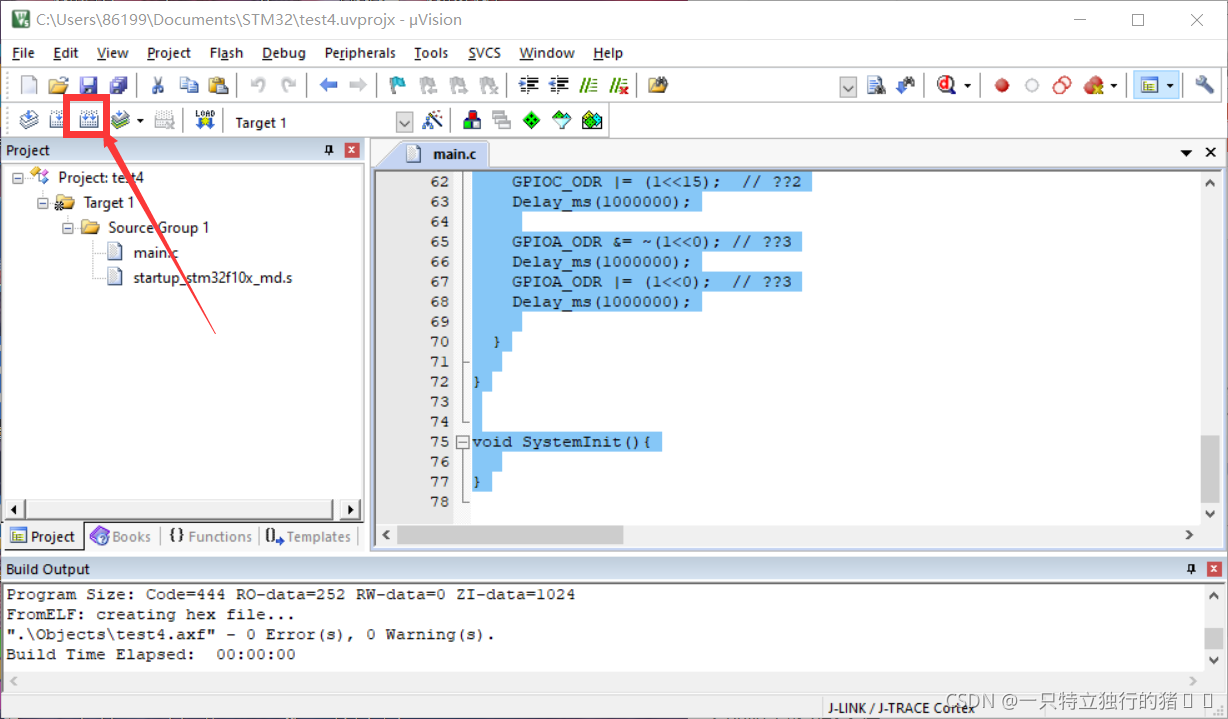Open the find text combo box dropdown
Screen dimensions: 1228x719
click(x=848, y=87)
